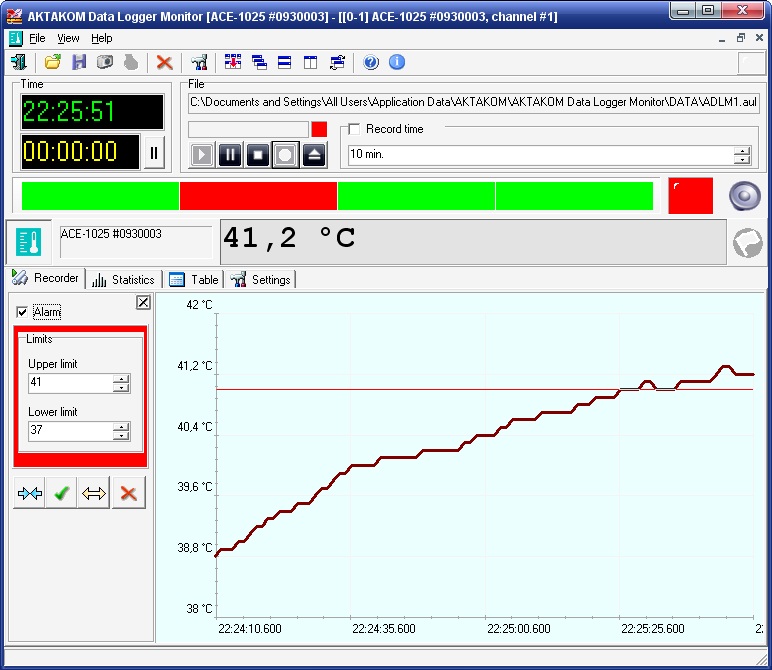The width and height of the screenshot is (772, 670).
Task: Click the speaker sound icon
Action: click(x=744, y=196)
